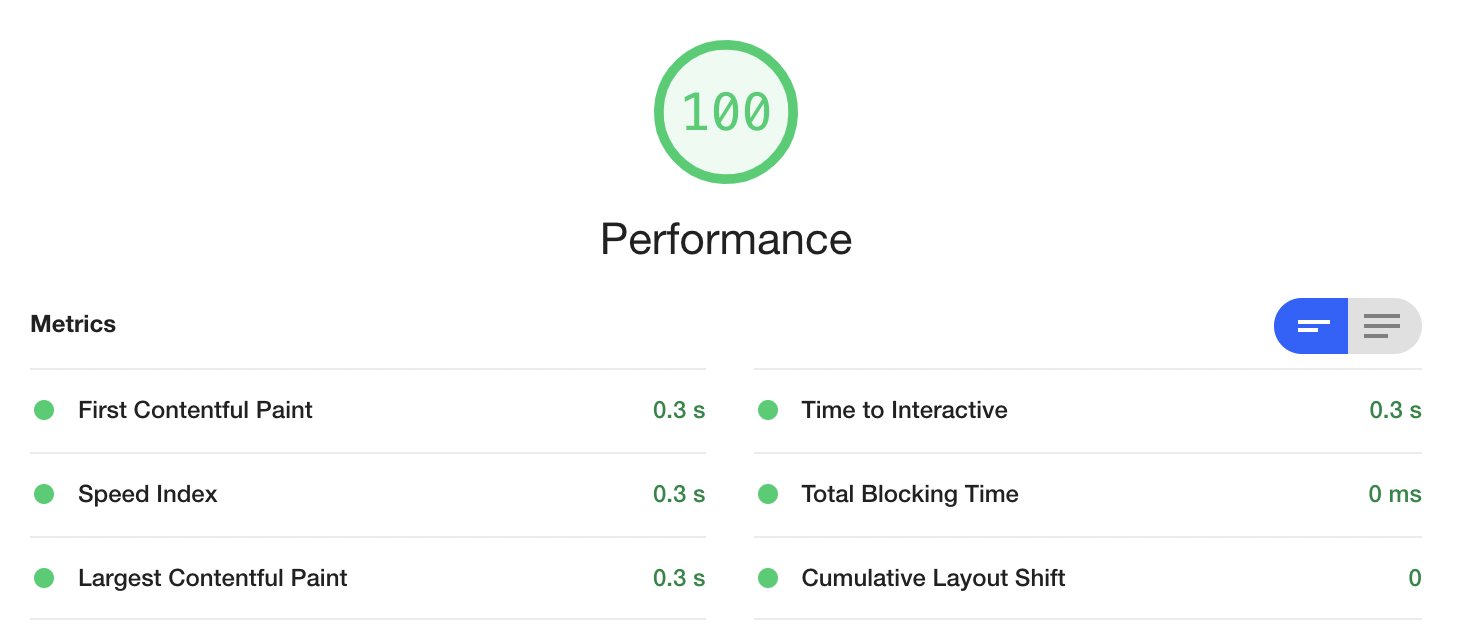The height and width of the screenshot is (642, 1460).
Task: Switch to compact metrics view toggle
Action: (x=1311, y=326)
